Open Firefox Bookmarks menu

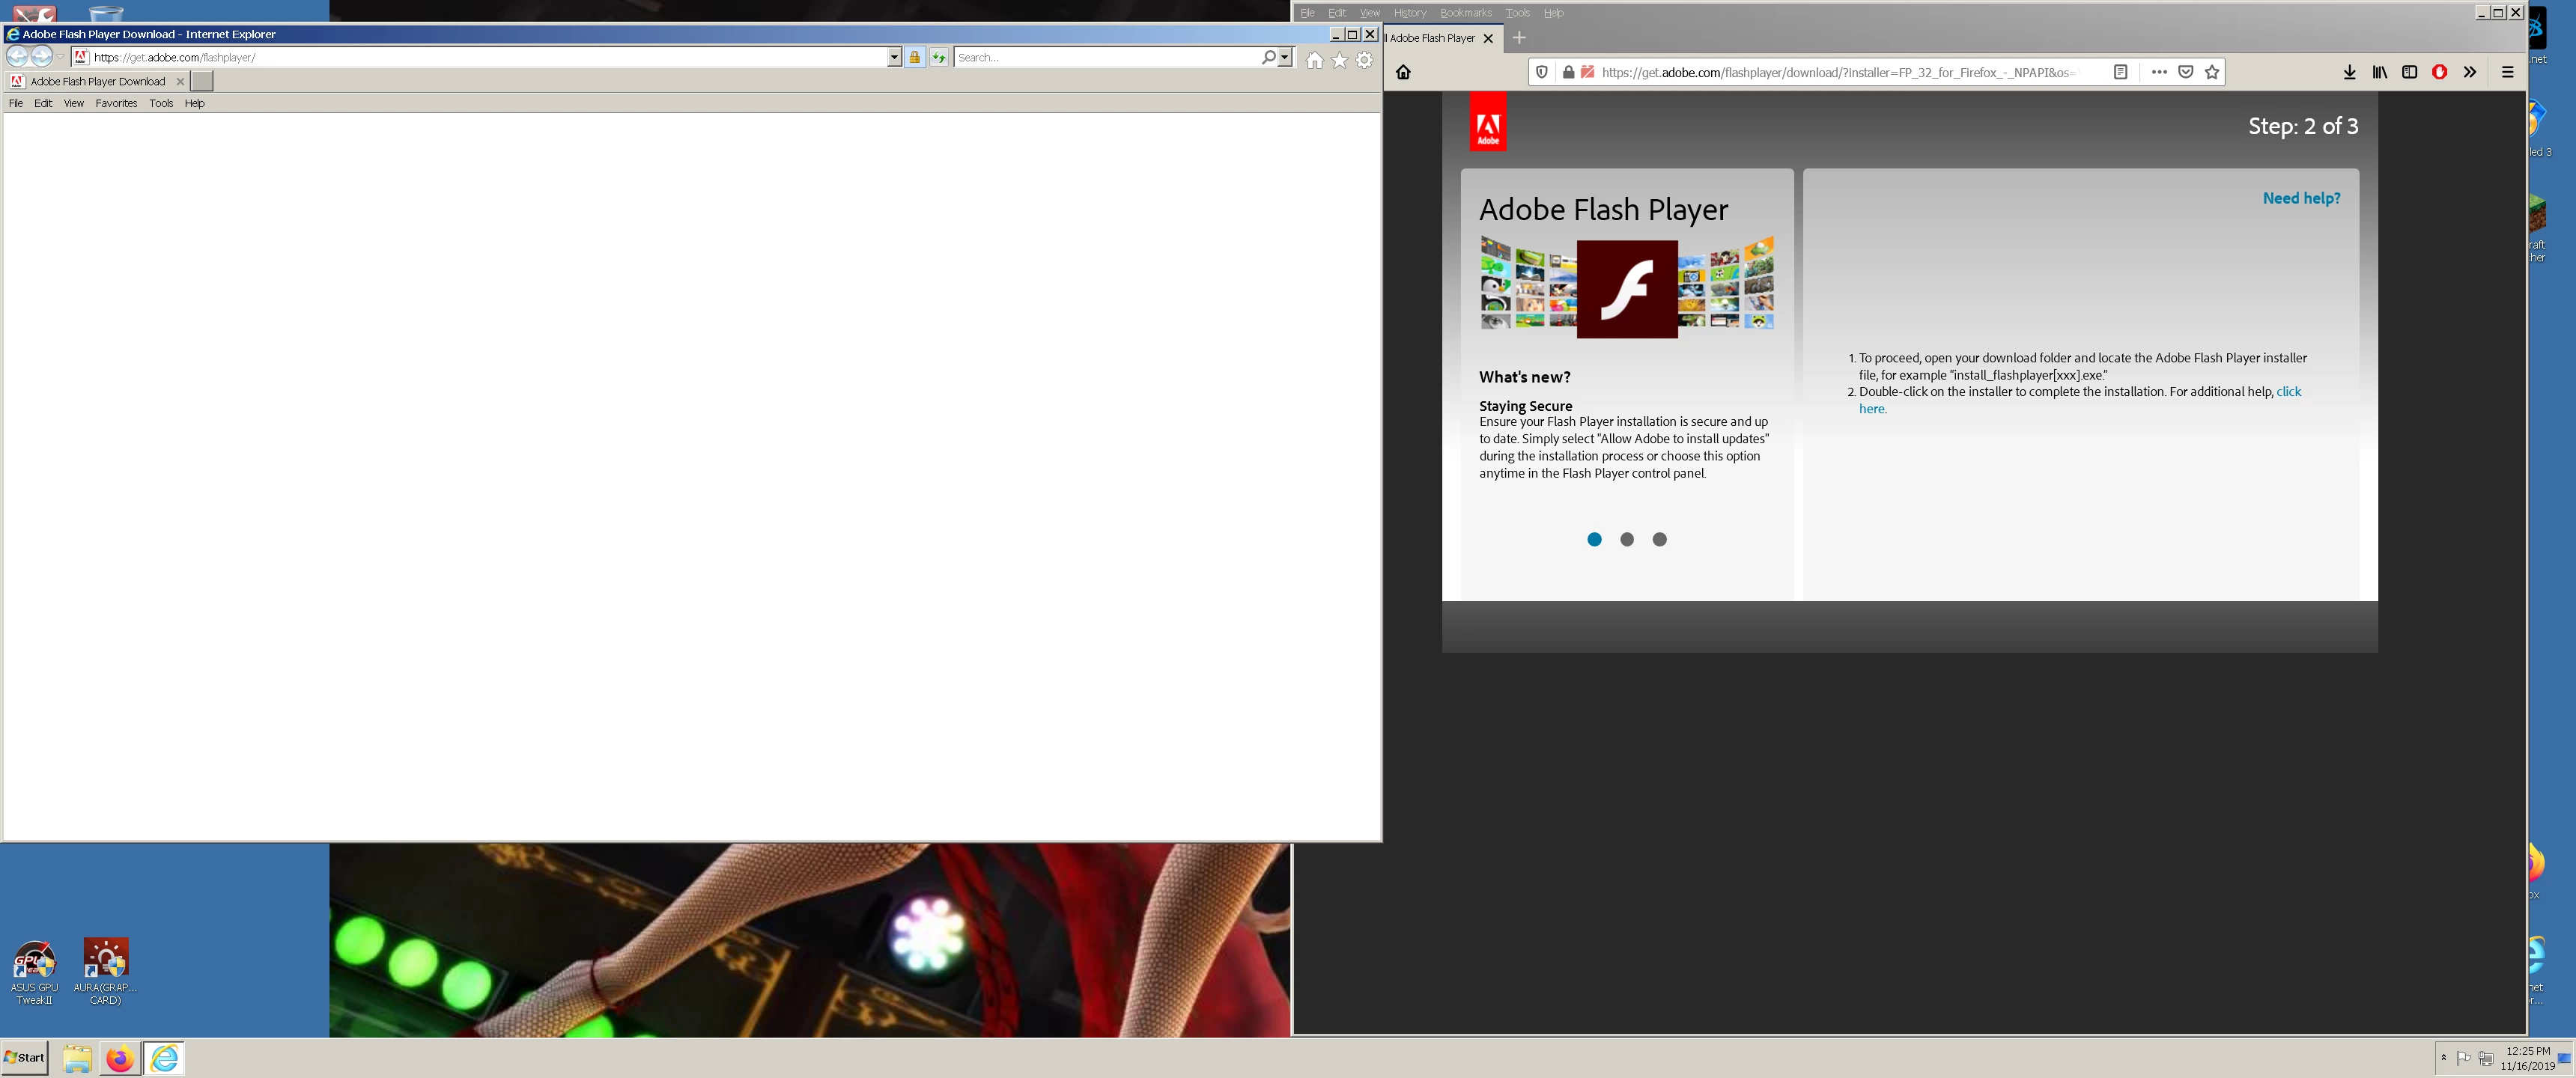pyautogui.click(x=1465, y=13)
